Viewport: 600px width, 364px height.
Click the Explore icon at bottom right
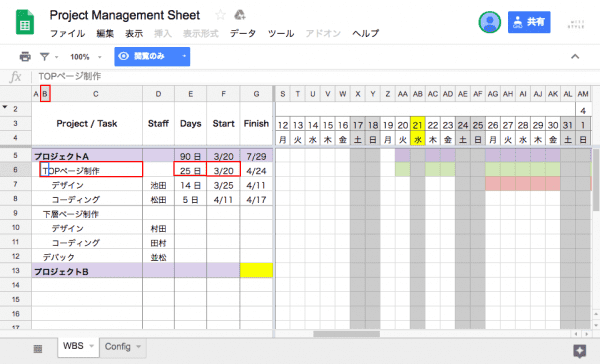579,351
